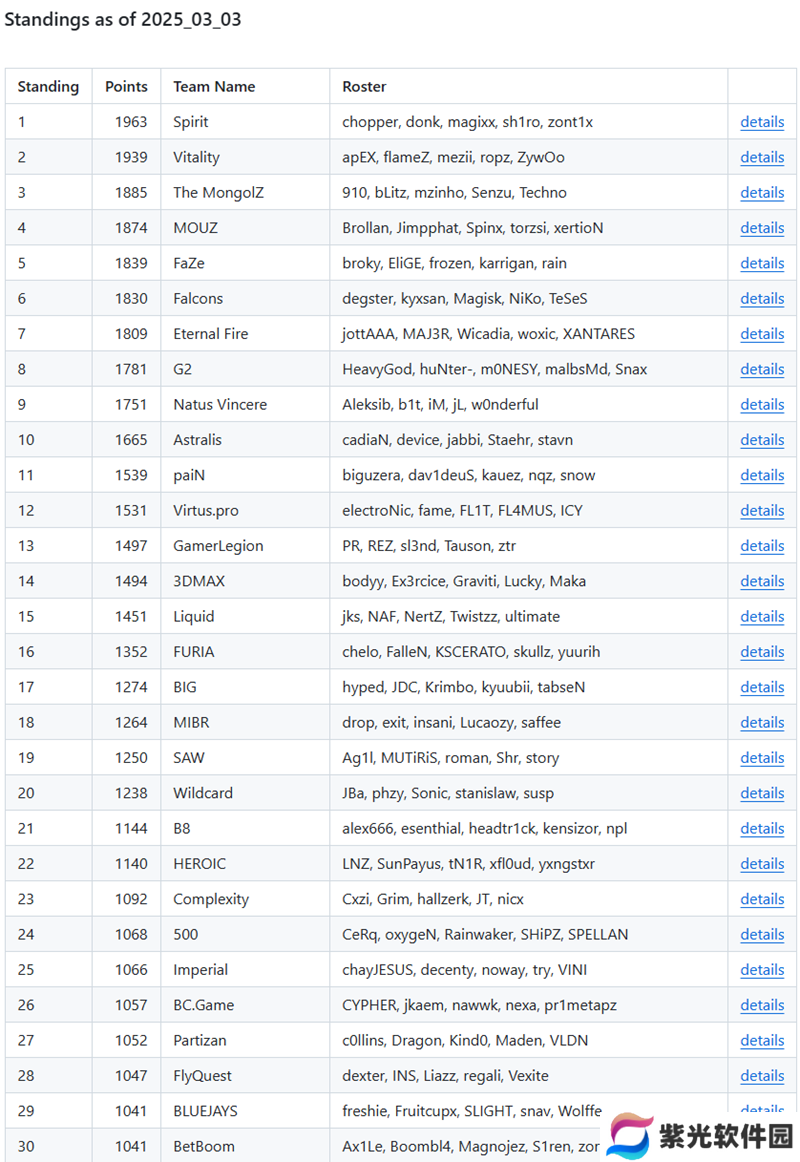Select team name MOUZ
Screen dimensions: 800x1162
pos(196,228)
